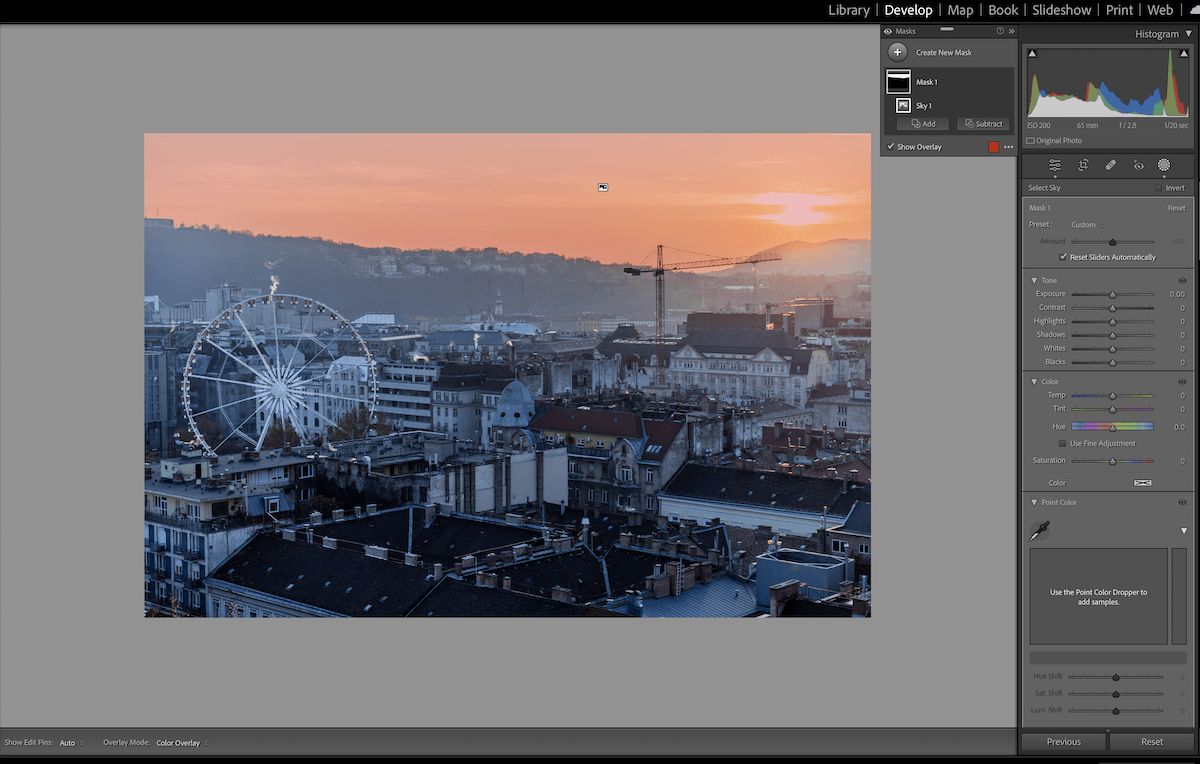Viewport: 1200px width, 764px height.
Task: Select the Sky 1 mask thumbnail
Action: 903,105
